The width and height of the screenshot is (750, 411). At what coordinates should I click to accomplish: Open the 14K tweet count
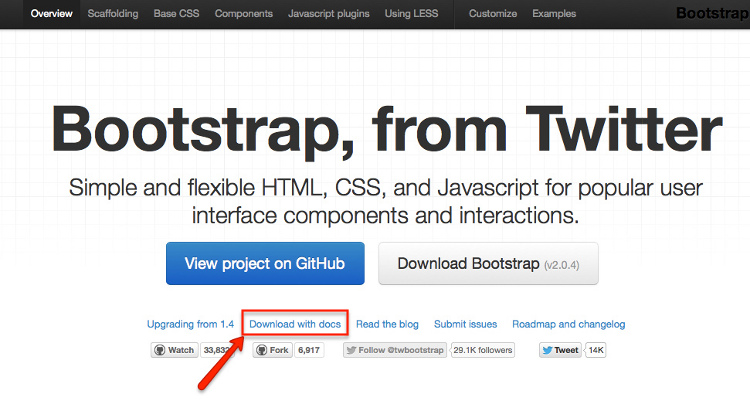[596, 351]
